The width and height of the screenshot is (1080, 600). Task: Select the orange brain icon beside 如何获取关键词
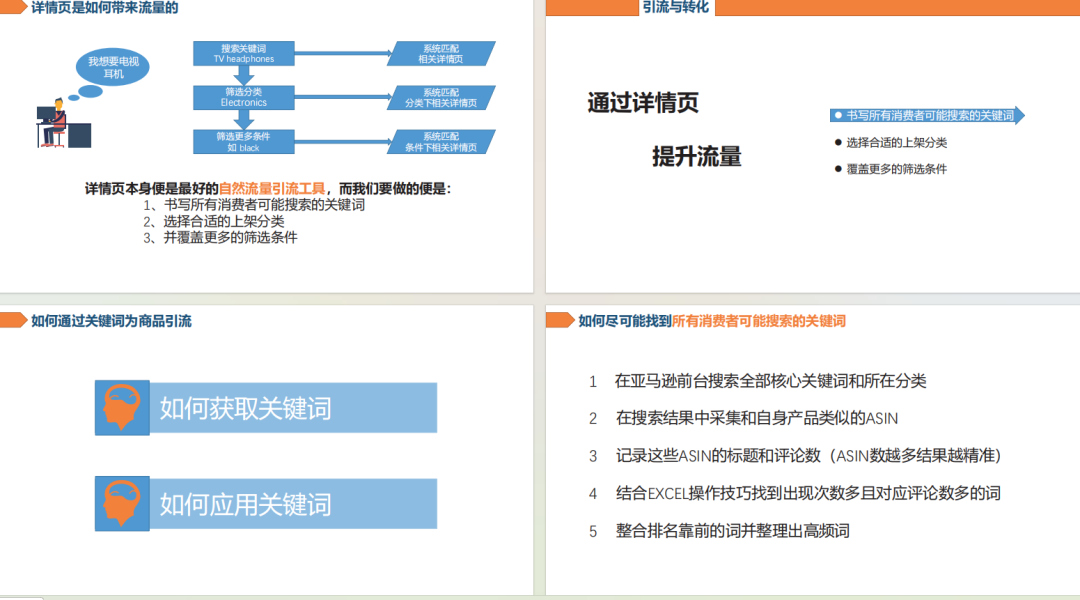tap(122, 407)
